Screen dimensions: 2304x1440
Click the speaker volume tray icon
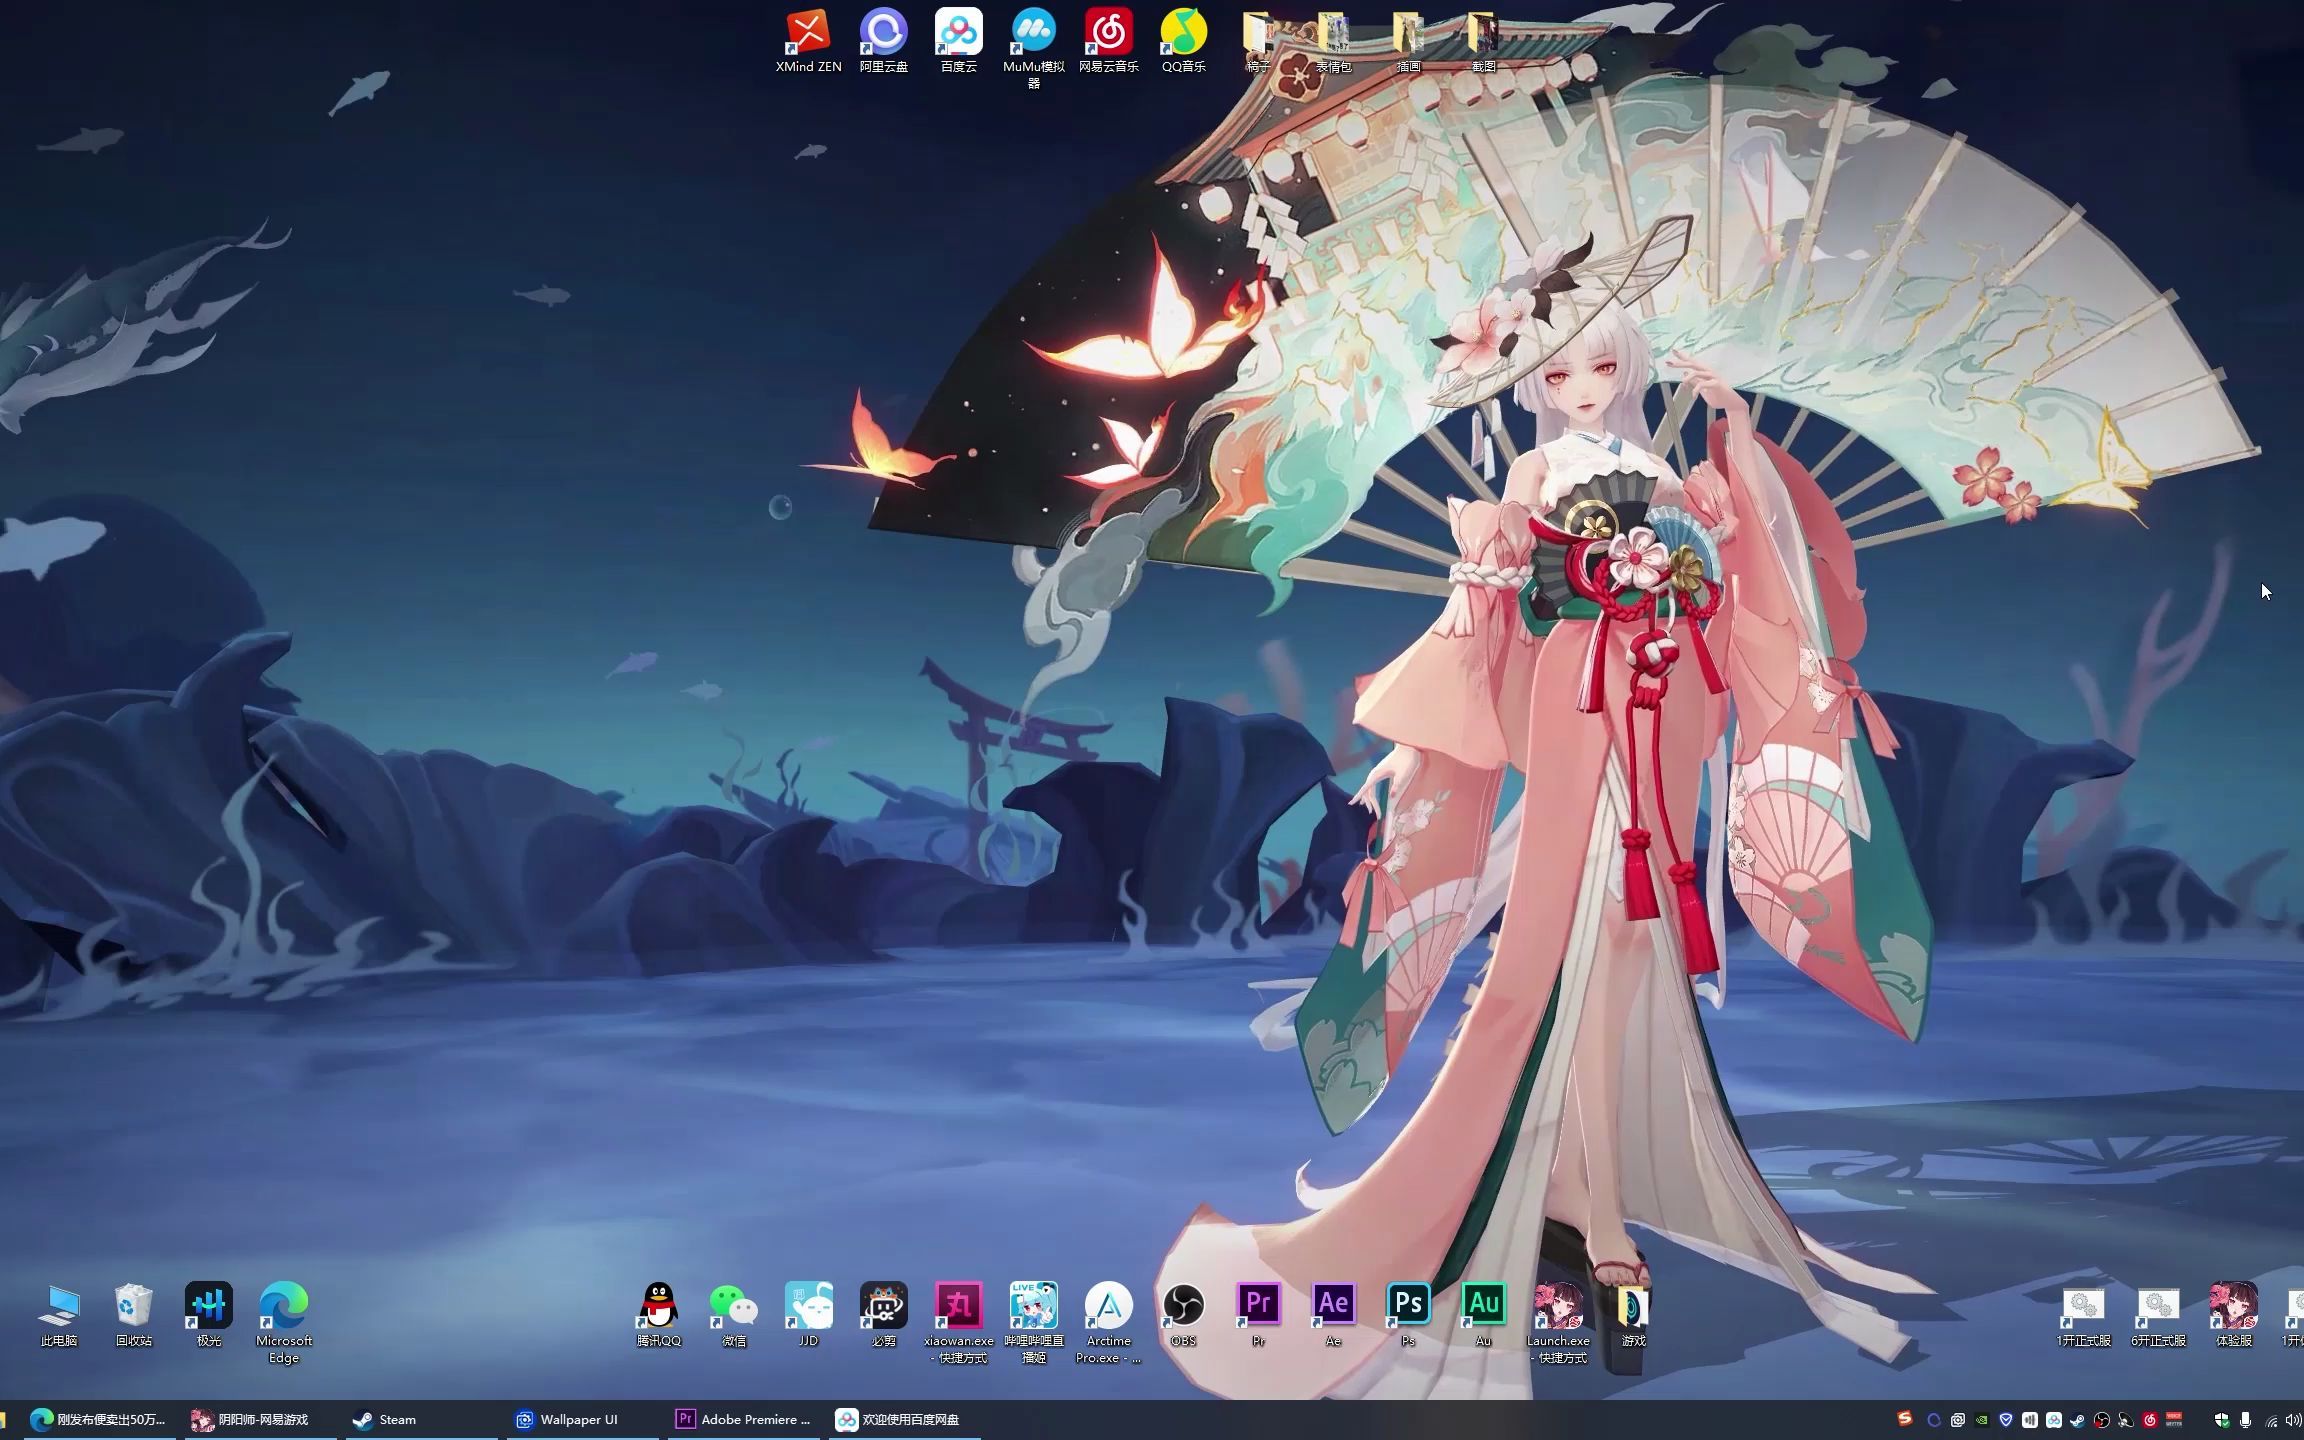pos(2294,1420)
